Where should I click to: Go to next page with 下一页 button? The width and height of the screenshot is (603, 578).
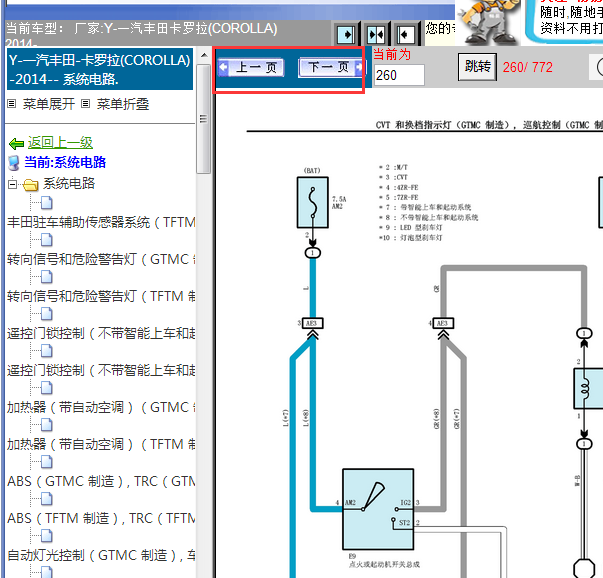coord(330,68)
